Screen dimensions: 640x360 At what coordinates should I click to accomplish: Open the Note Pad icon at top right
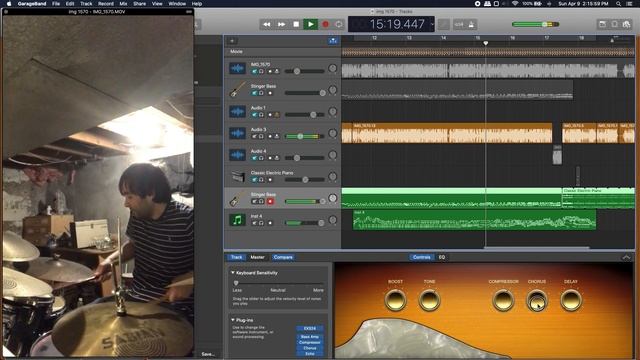[x=602, y=24]
